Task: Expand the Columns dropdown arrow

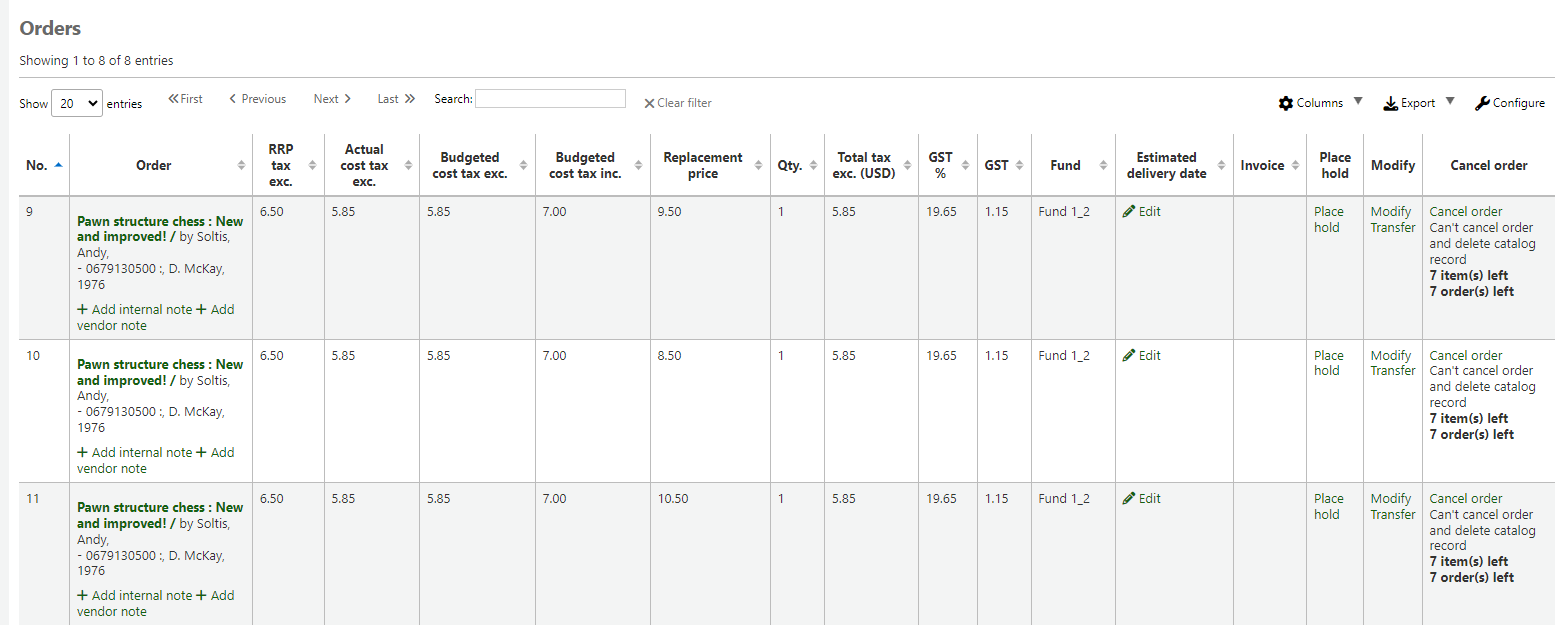Action: (x=1357, y=101)
